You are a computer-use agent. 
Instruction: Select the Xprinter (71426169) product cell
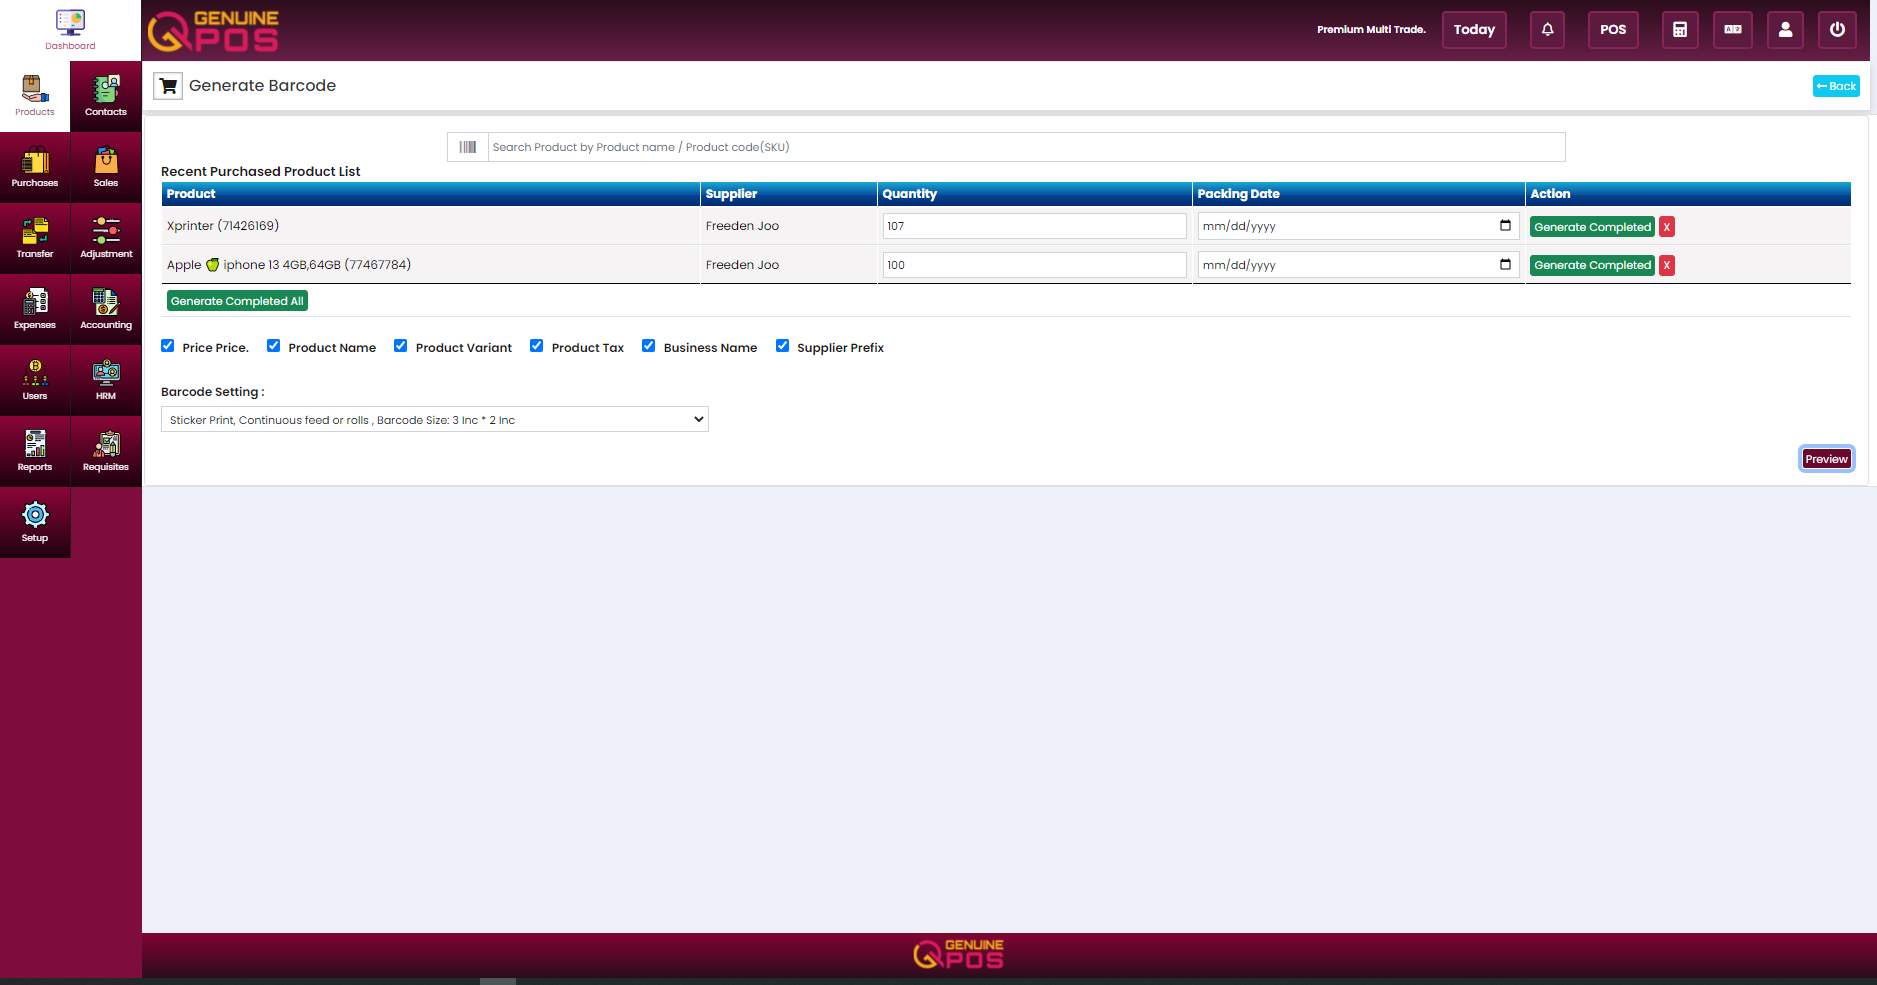click(x=431, y=226)
